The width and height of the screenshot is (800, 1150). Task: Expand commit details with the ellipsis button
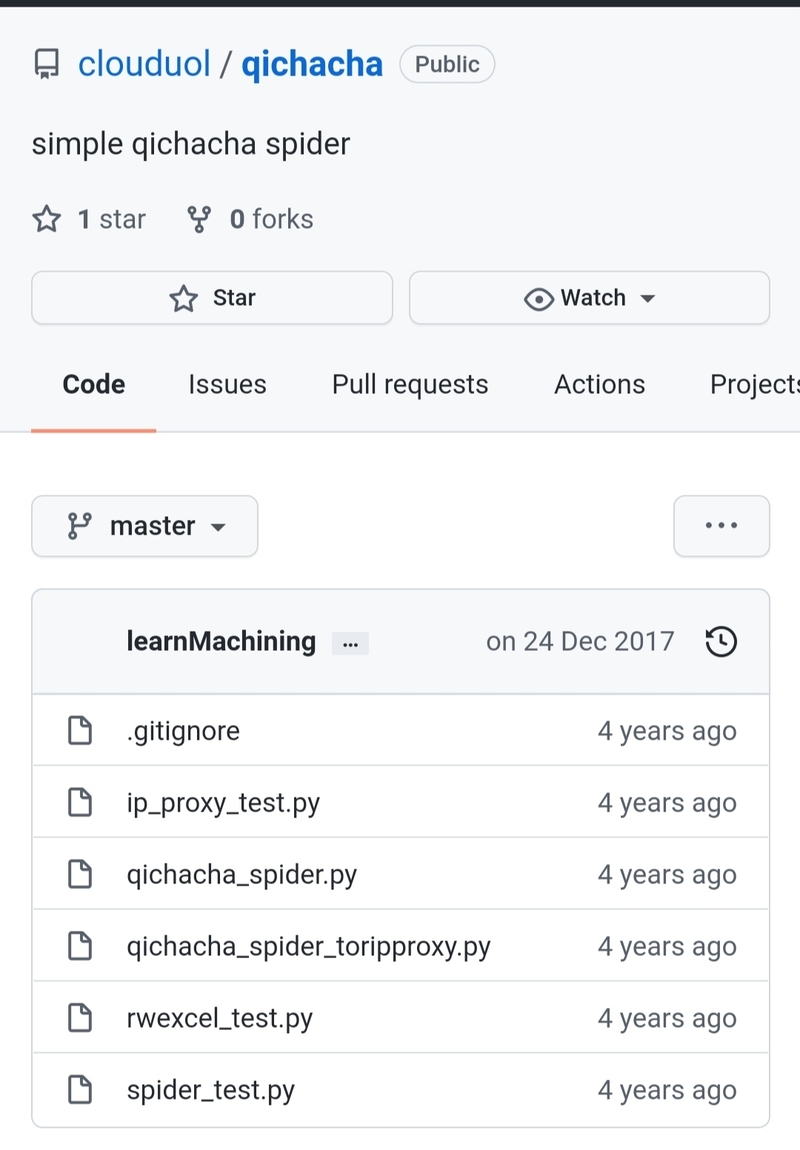pos(350,643)
